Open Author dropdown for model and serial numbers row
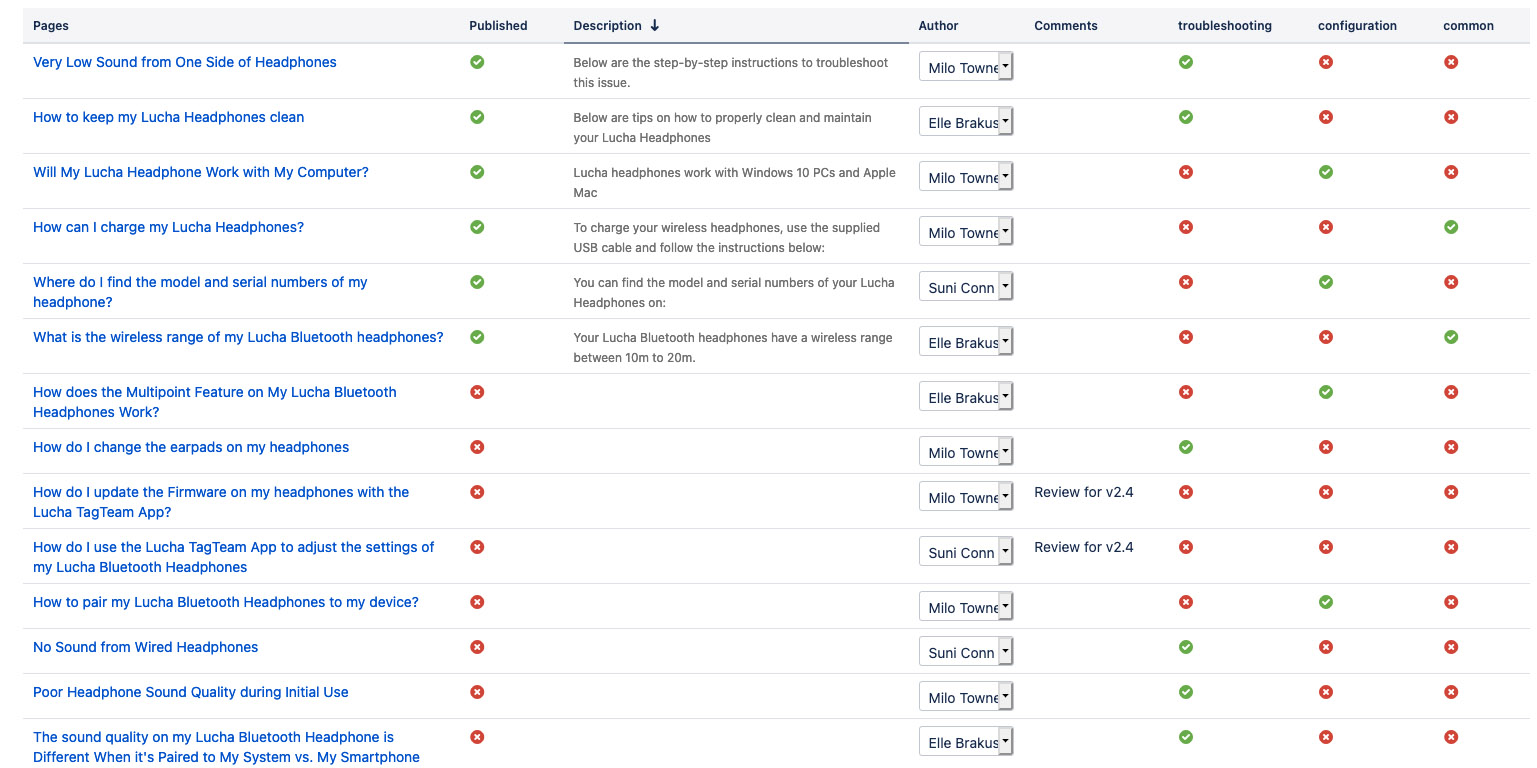Viewport: 1537px width, 768px height. 966,287
